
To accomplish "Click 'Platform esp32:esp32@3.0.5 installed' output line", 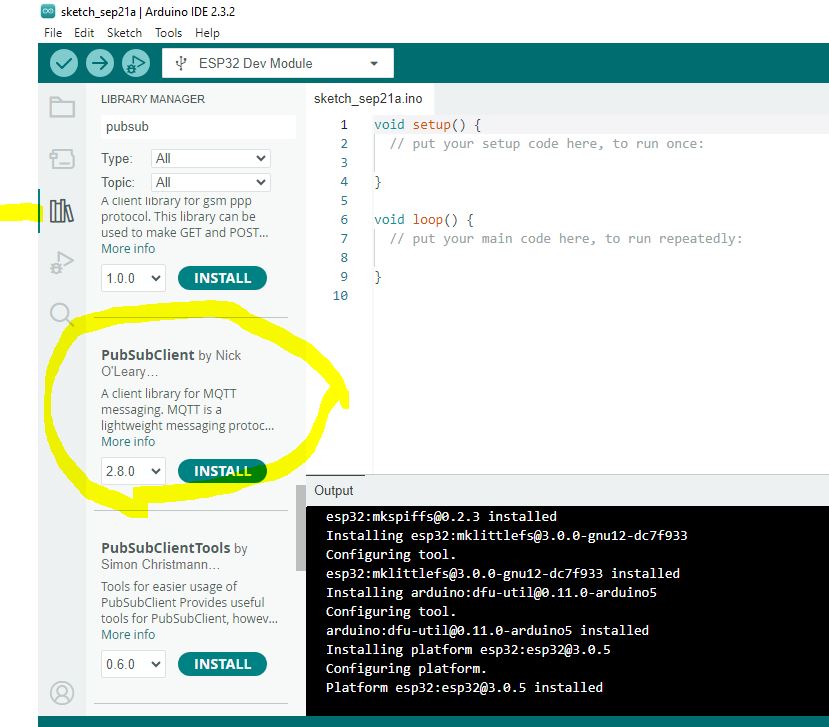I will [464, 687].
